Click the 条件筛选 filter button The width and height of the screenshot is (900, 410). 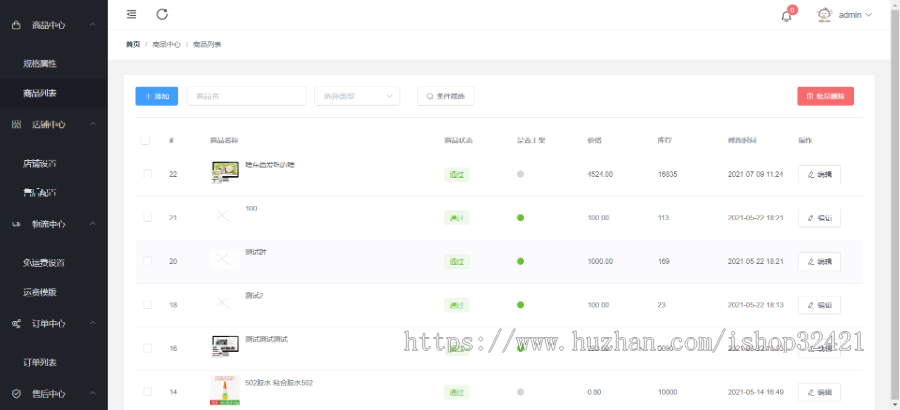[445, 96]
